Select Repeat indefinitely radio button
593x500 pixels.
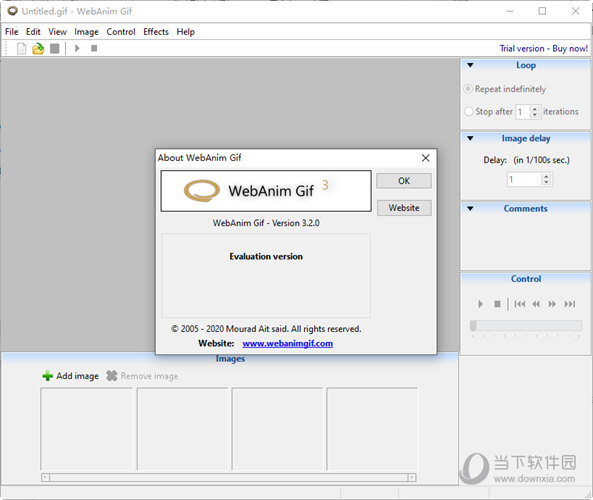coord(468,89)
